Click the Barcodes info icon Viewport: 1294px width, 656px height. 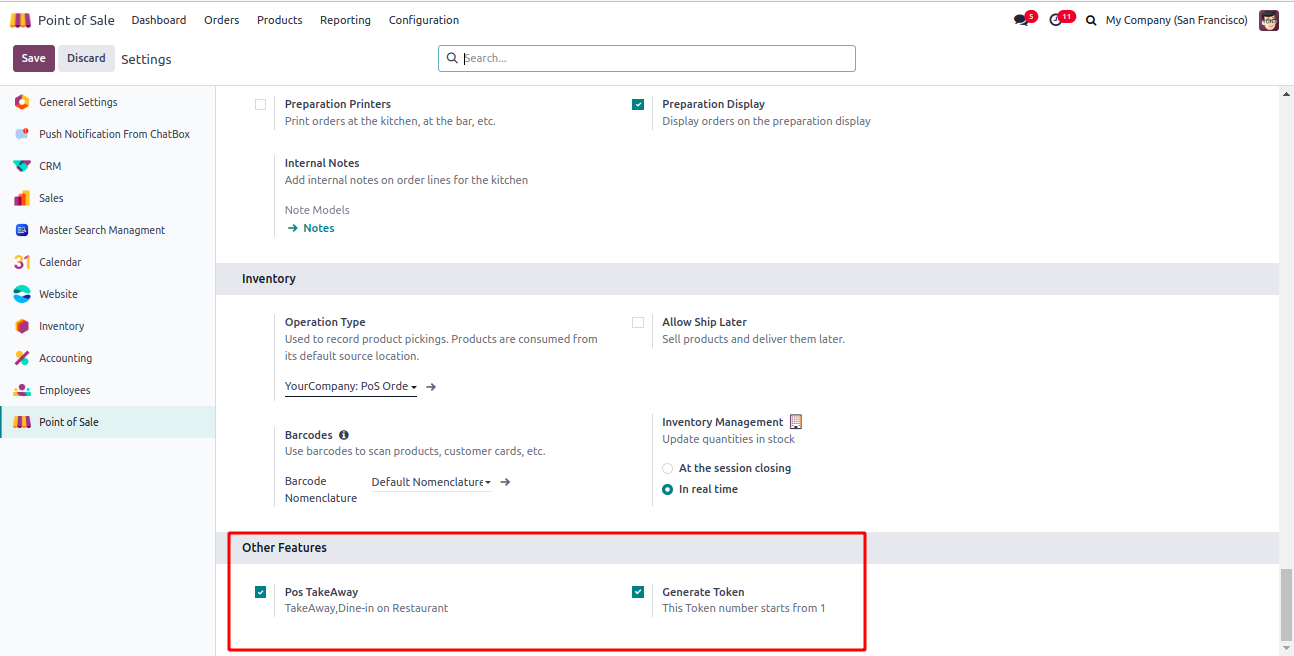click(x=344, y=435)
